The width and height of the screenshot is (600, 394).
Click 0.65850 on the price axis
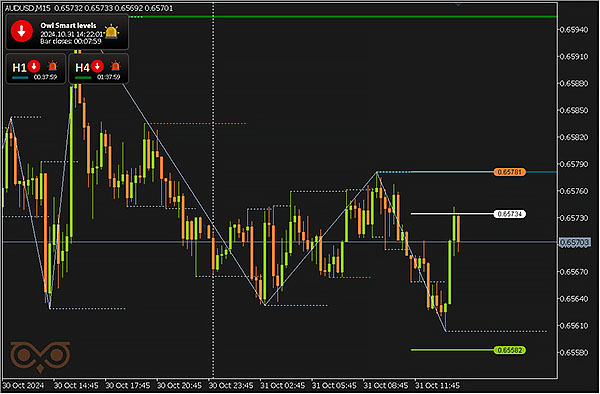(574, 110)
